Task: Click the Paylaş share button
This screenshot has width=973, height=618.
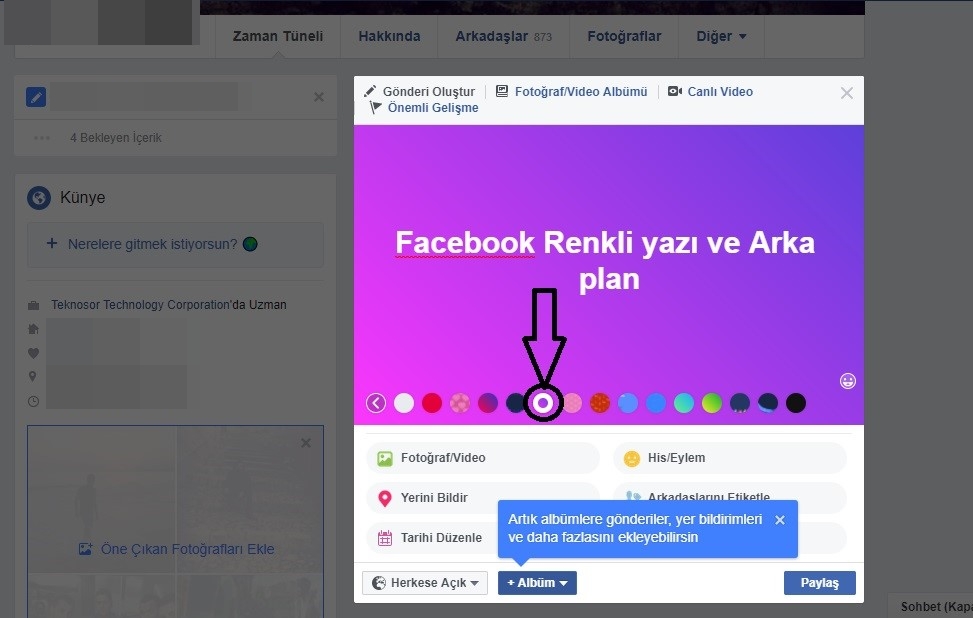Action: tap(820, 583)
